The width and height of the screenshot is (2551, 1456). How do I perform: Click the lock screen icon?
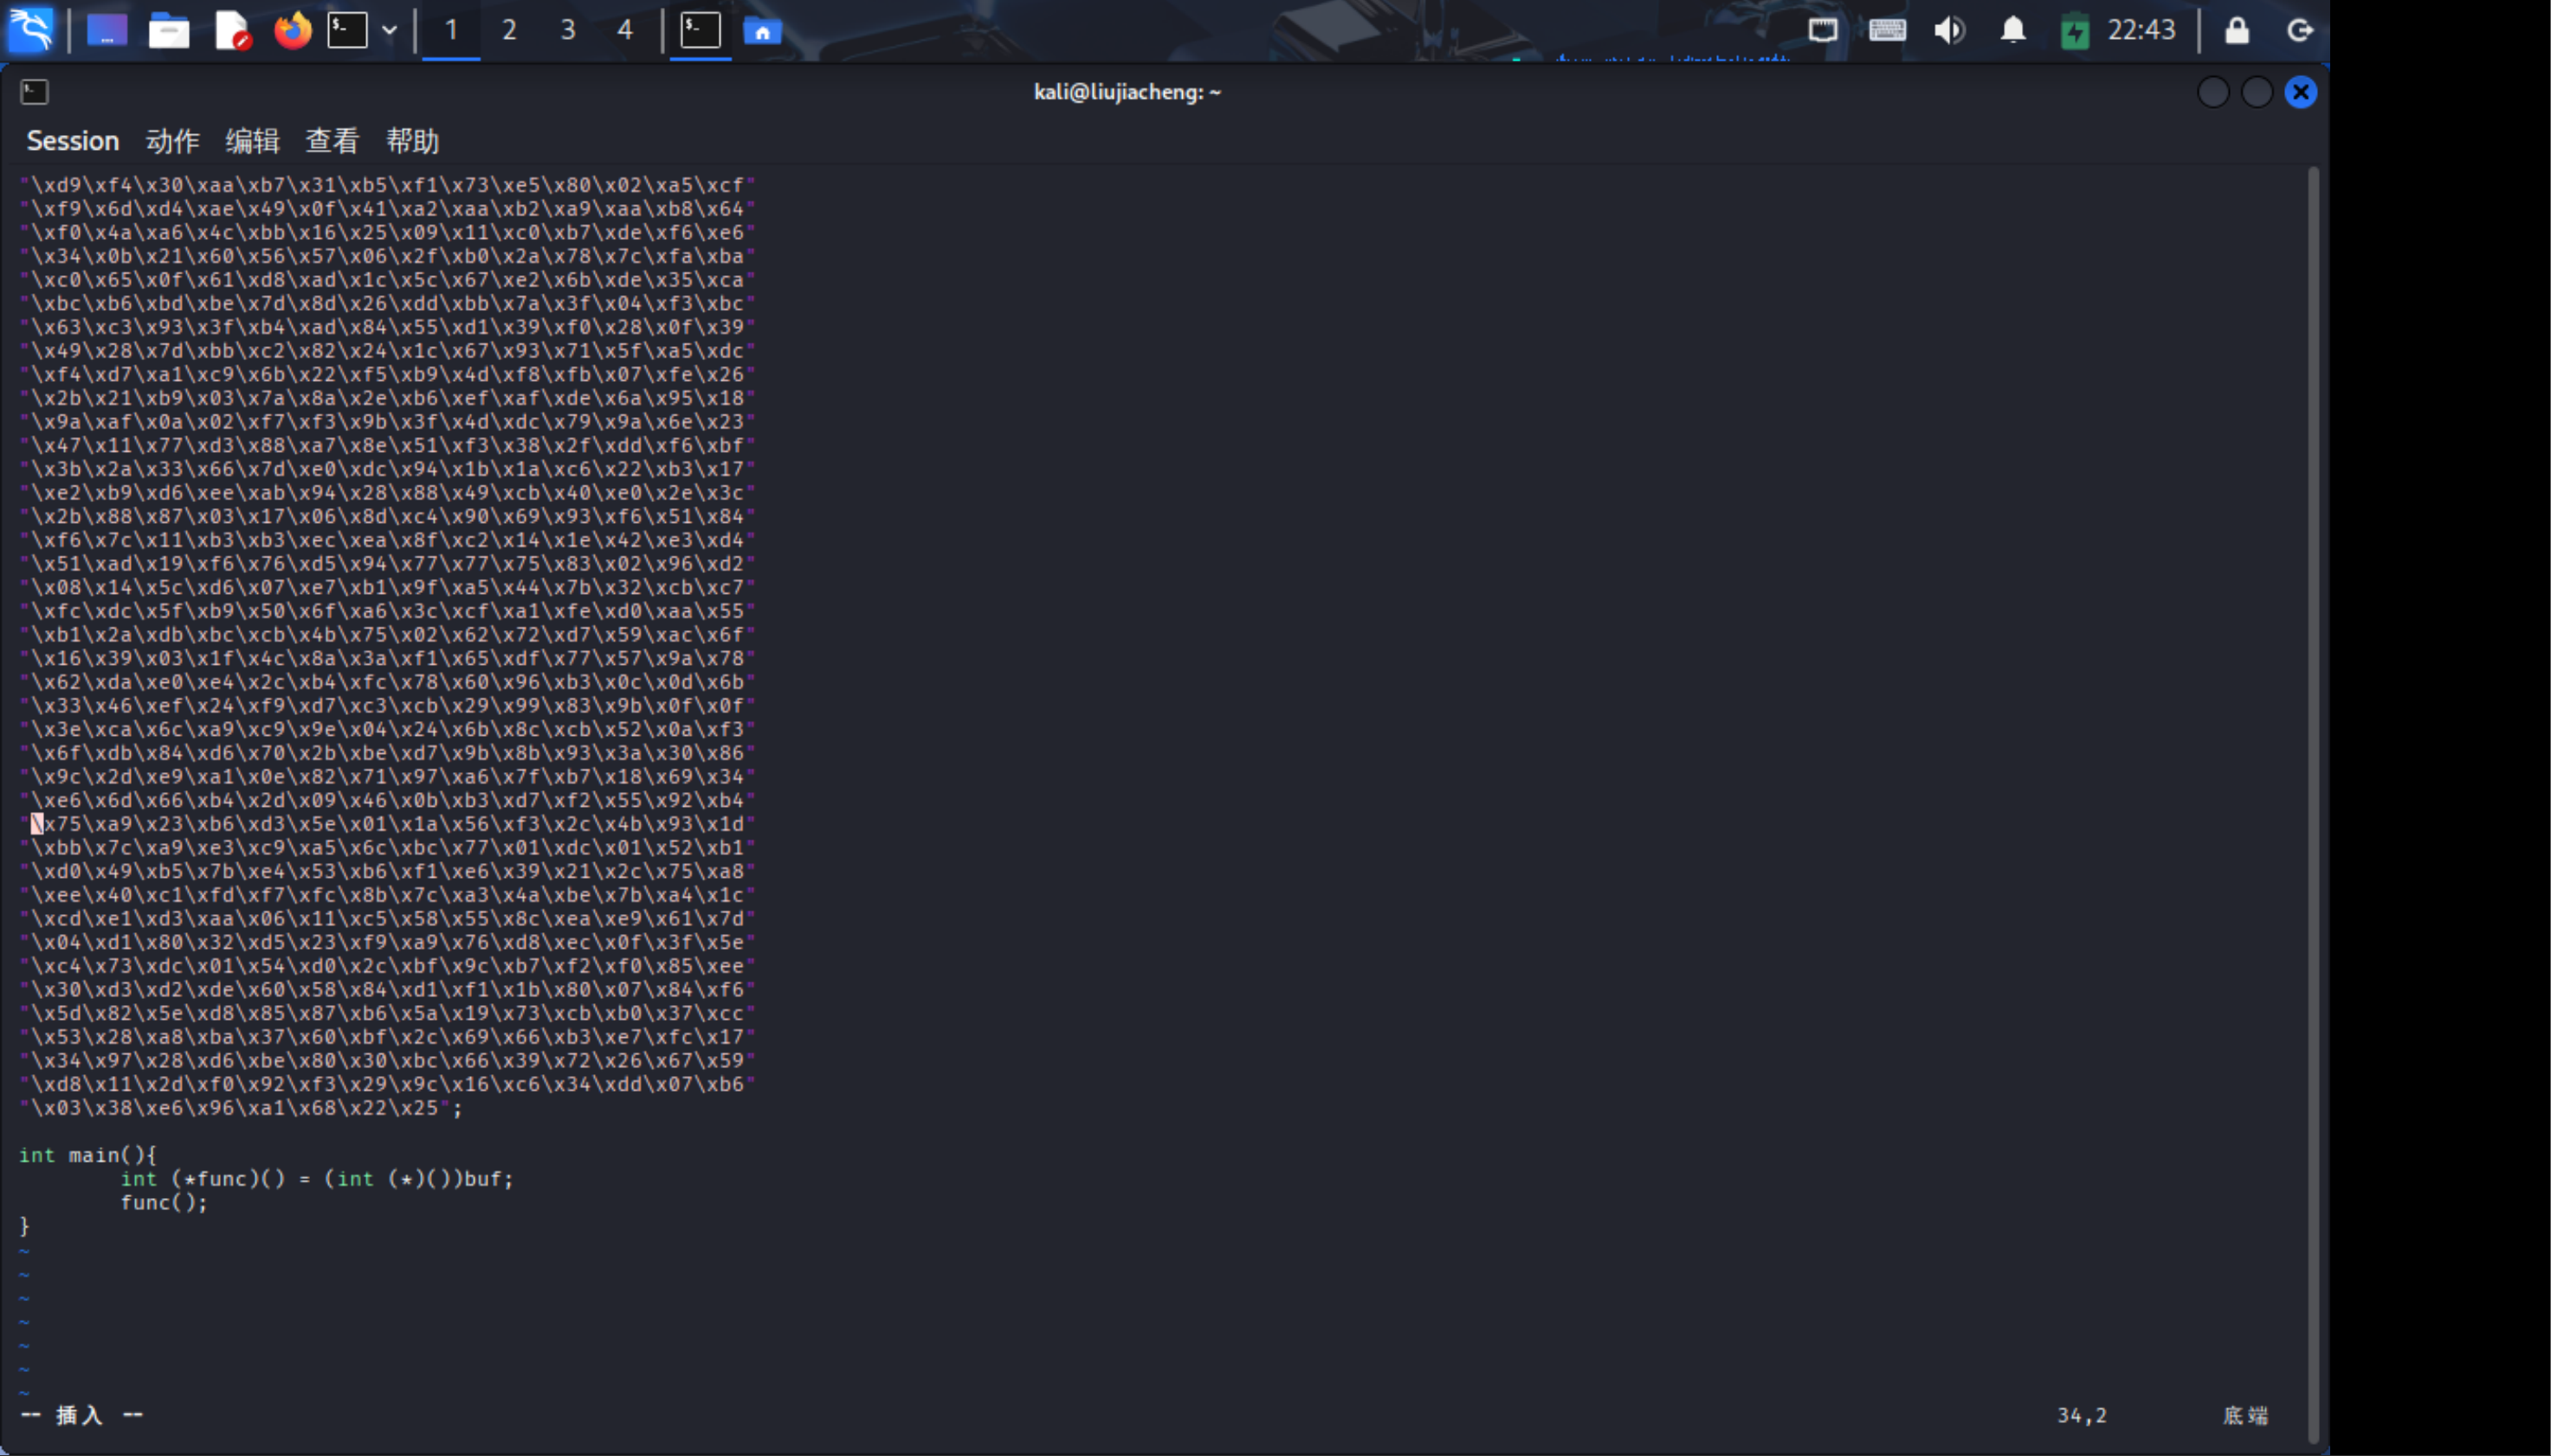coord(2237,30)
